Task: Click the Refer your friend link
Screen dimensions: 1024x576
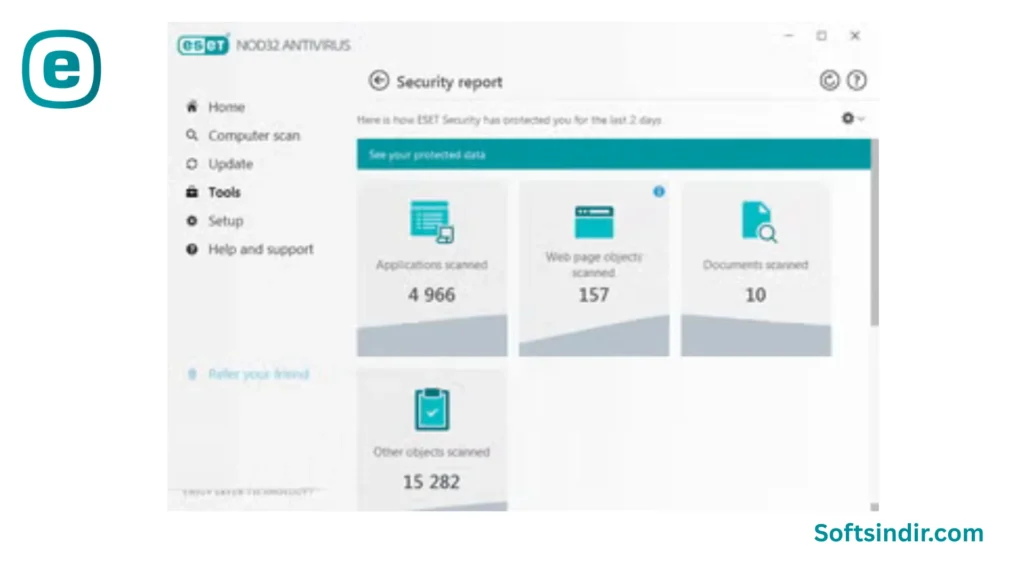Action: click(258, 374)
